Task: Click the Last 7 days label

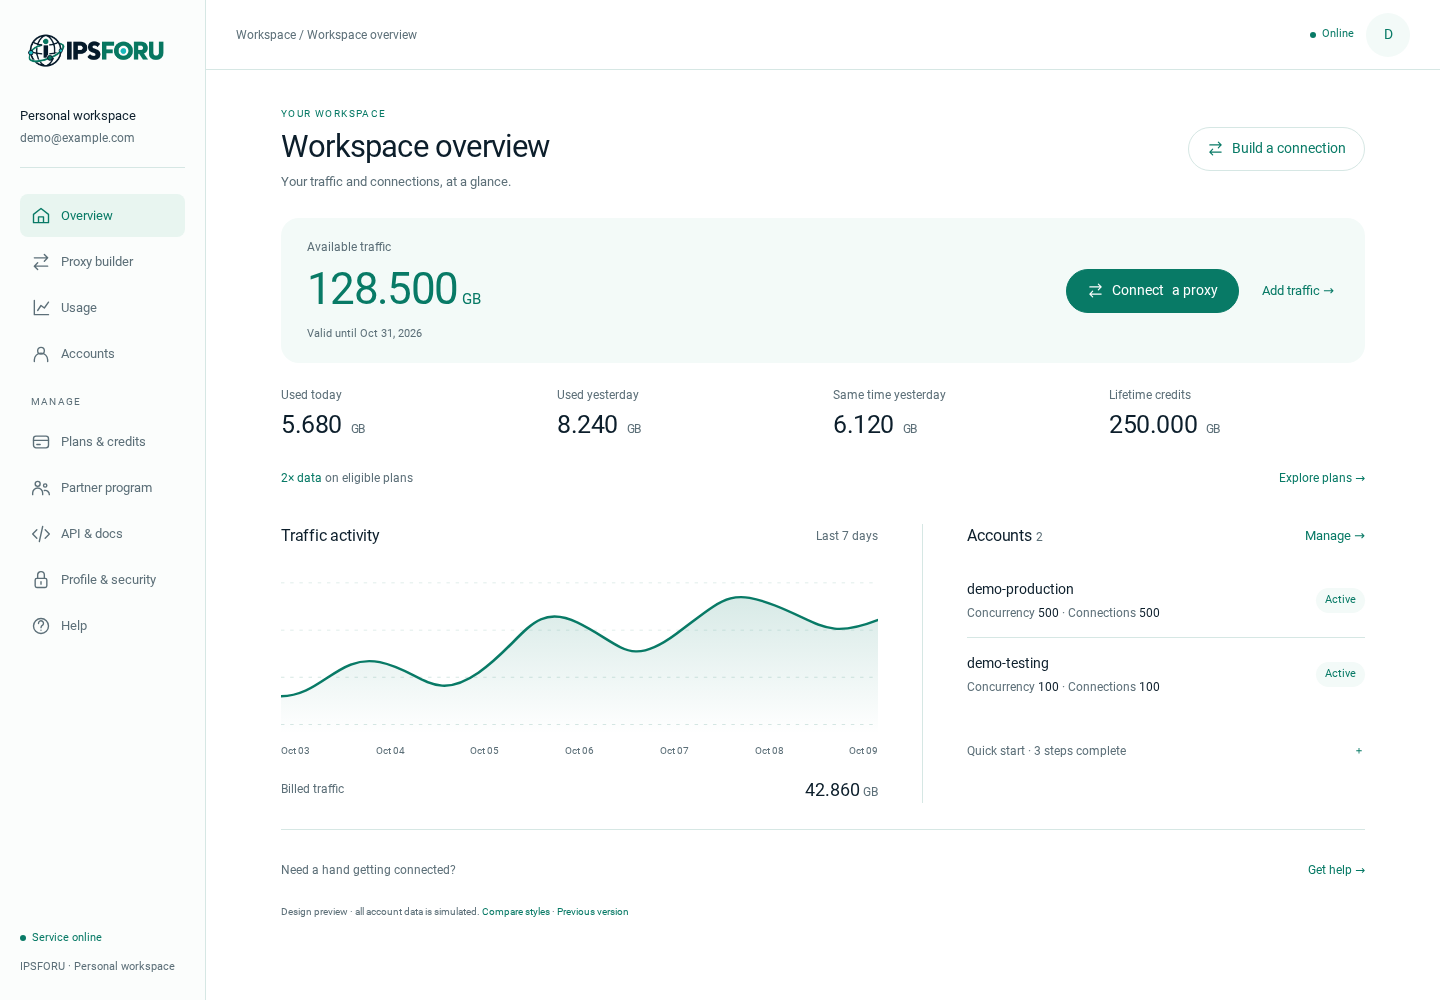Action: 847,536
